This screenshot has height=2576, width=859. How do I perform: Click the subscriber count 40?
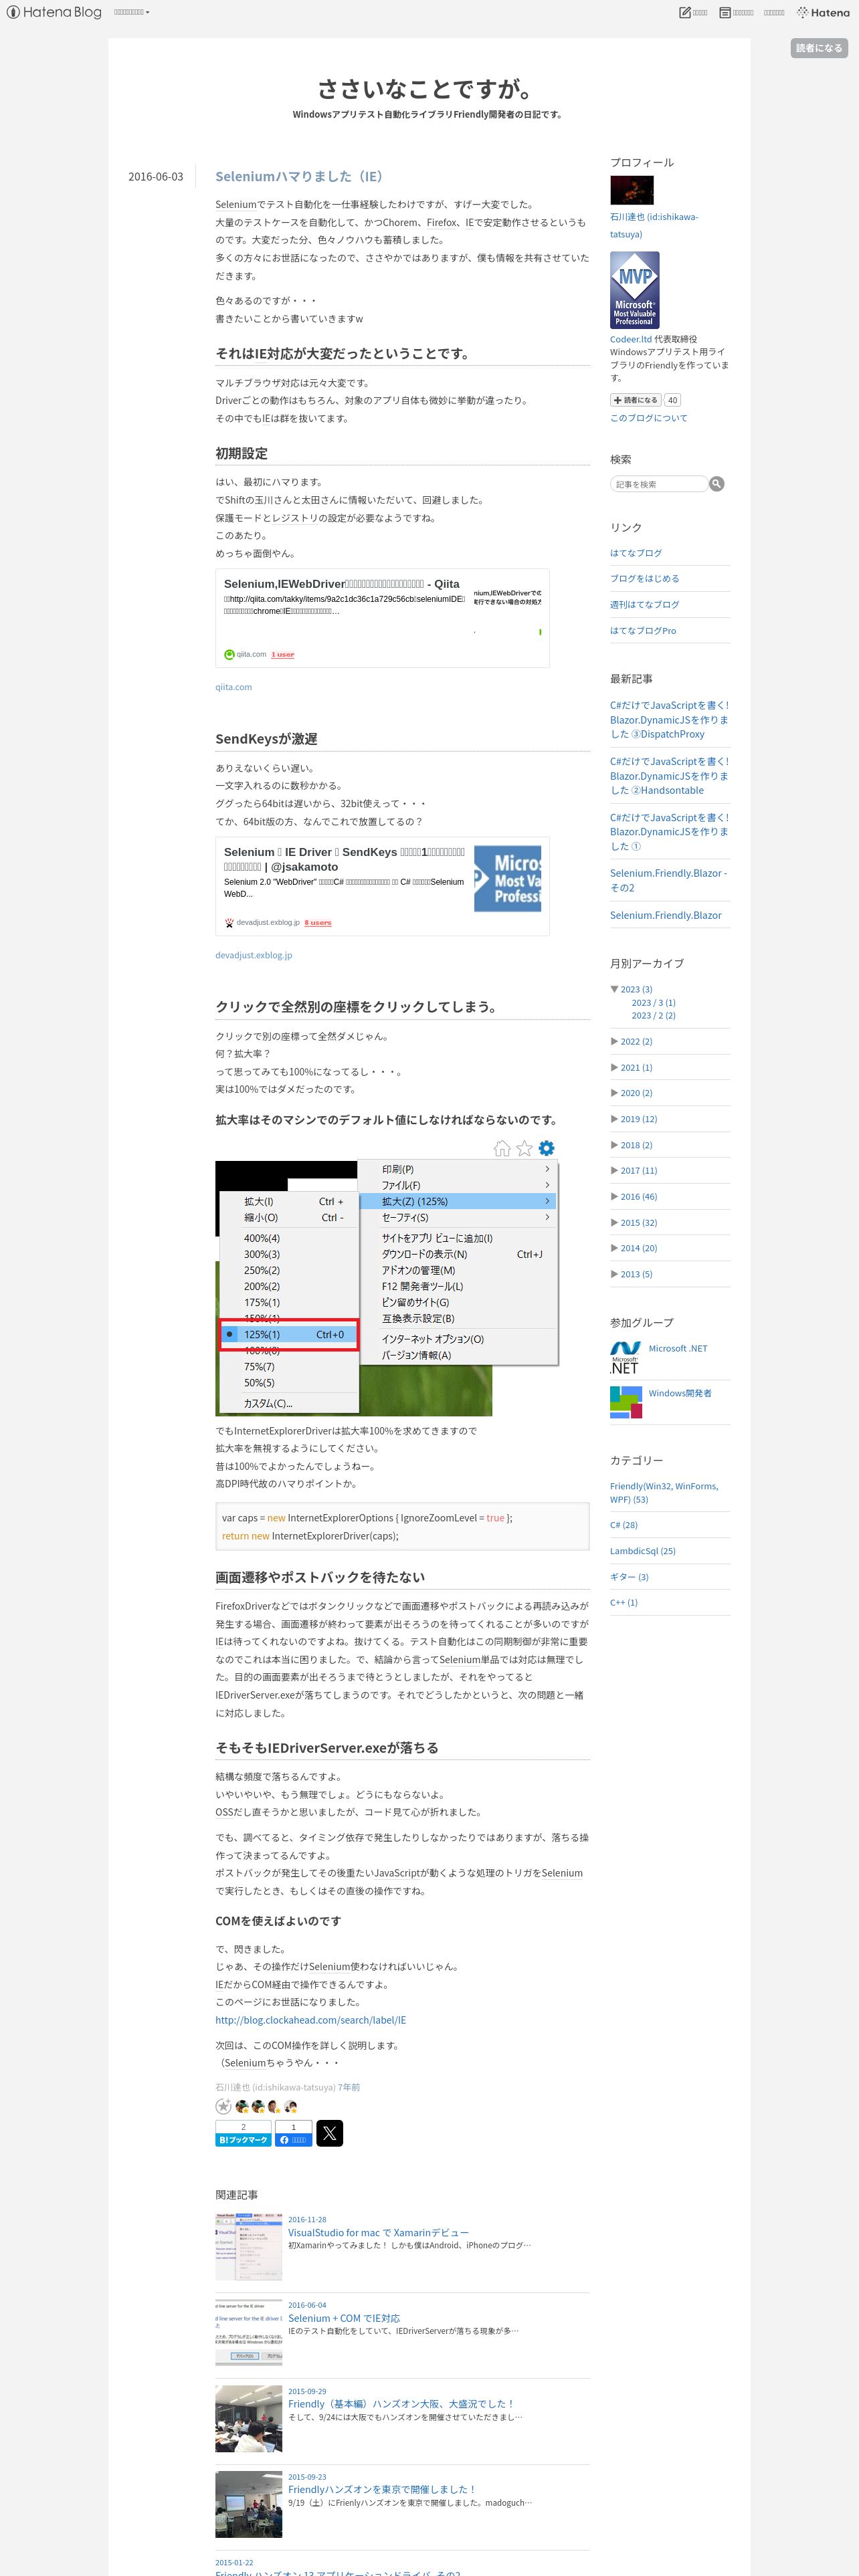click(672, 400)
